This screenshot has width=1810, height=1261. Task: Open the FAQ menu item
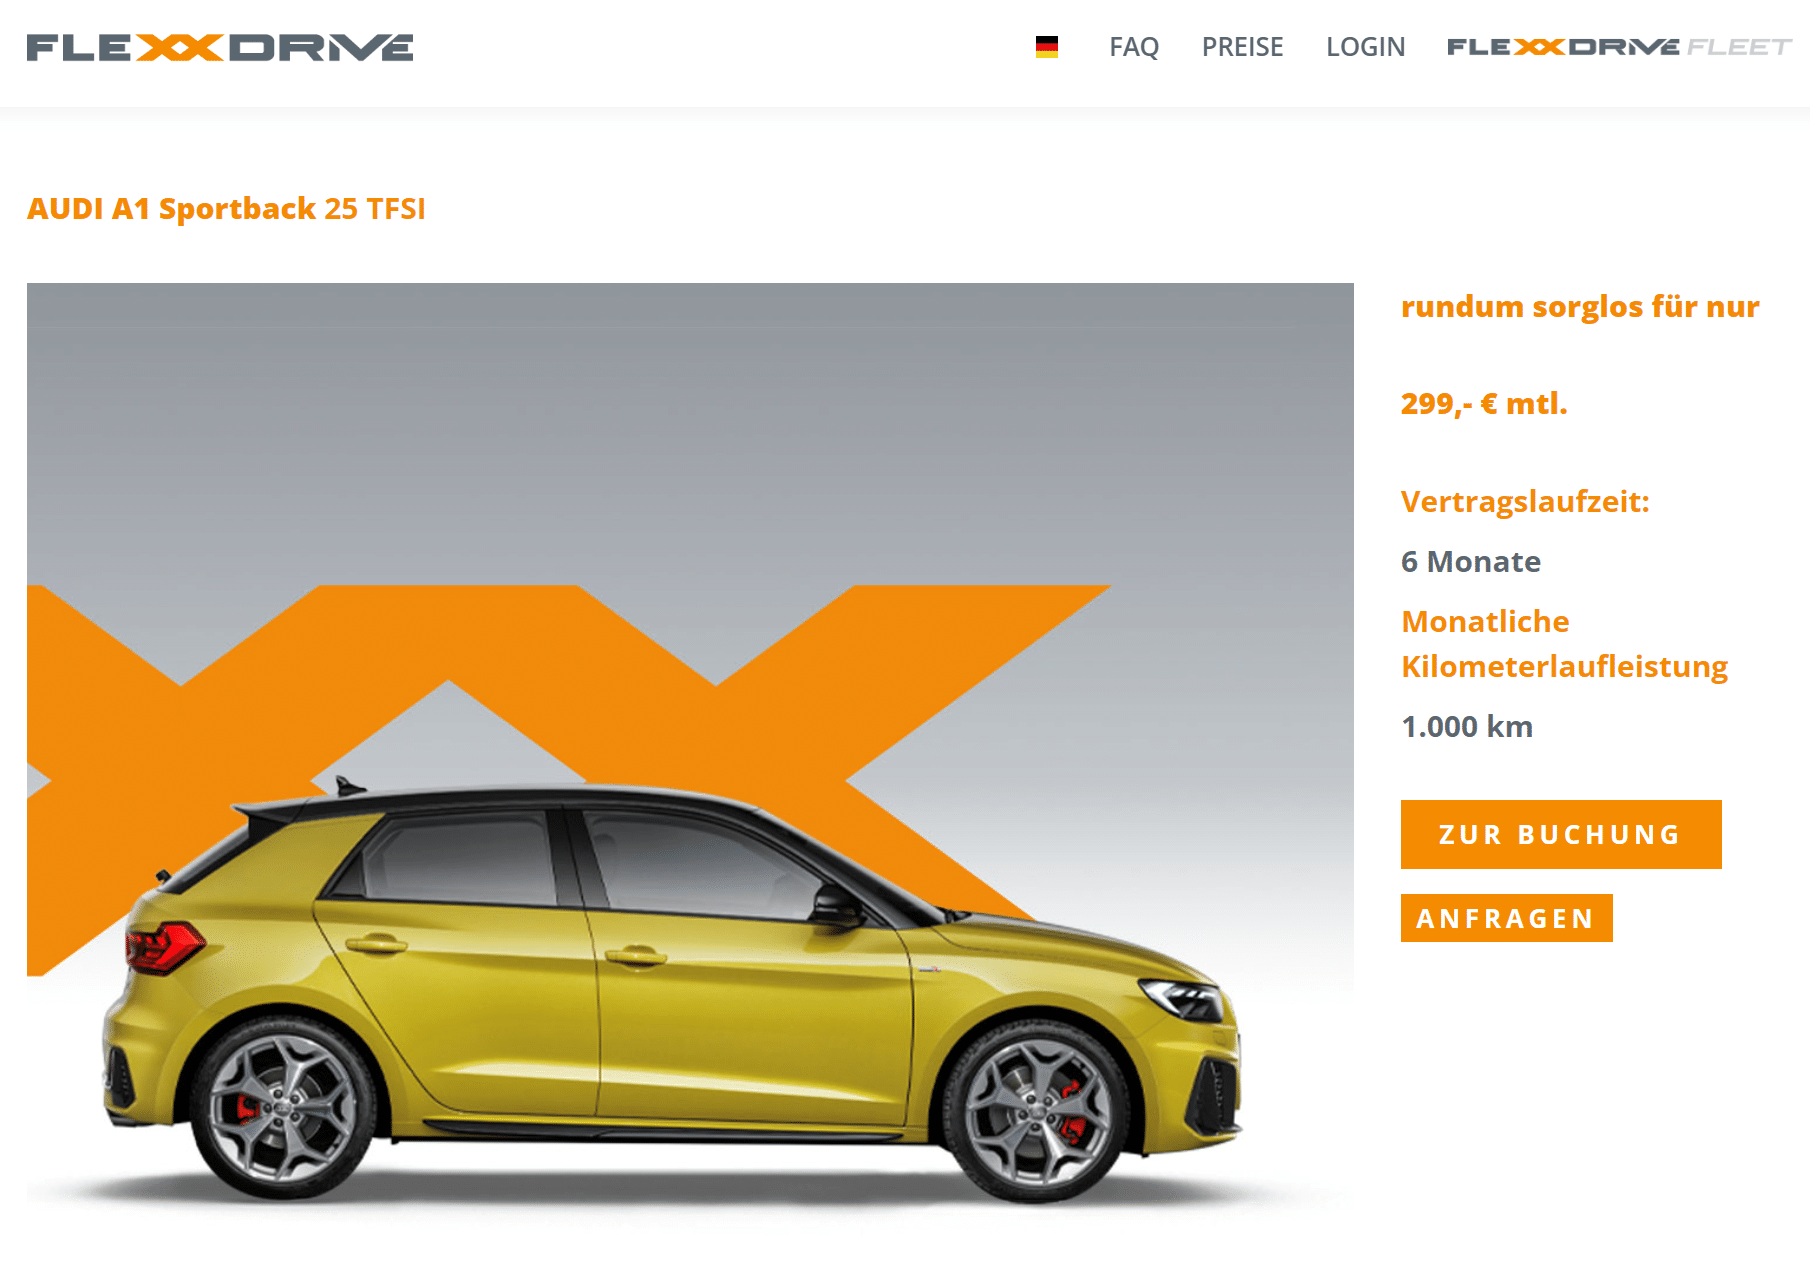point(1134,47)
